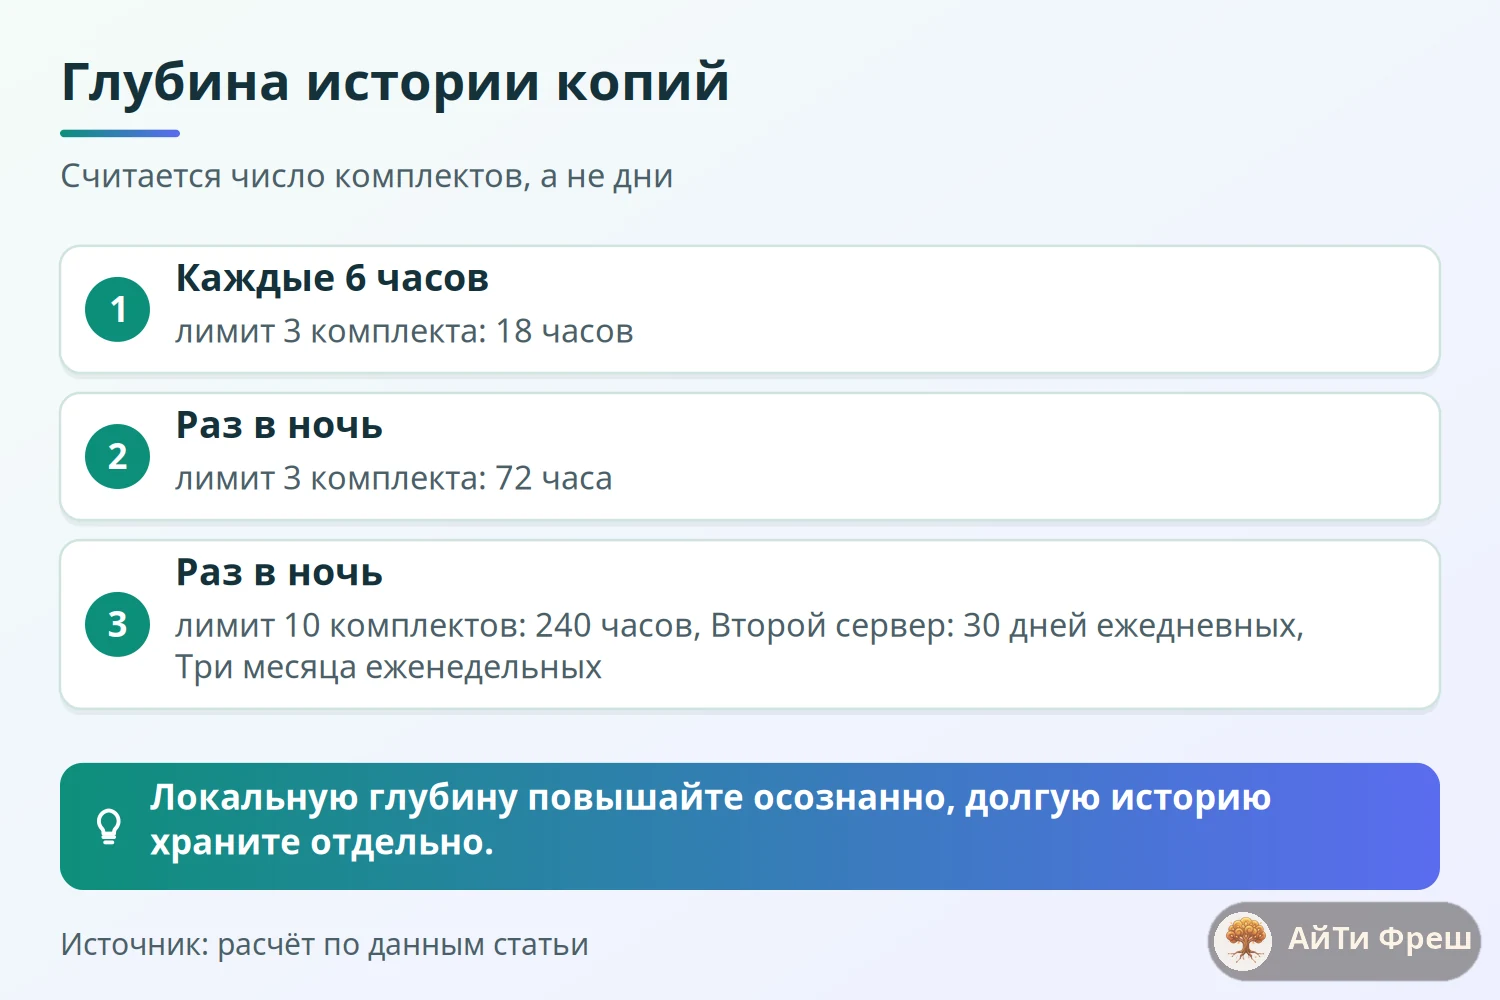Click the footer "Источник: расчёт по данным статьи"
1500x1000 pixels.
(x=325, y=944)
